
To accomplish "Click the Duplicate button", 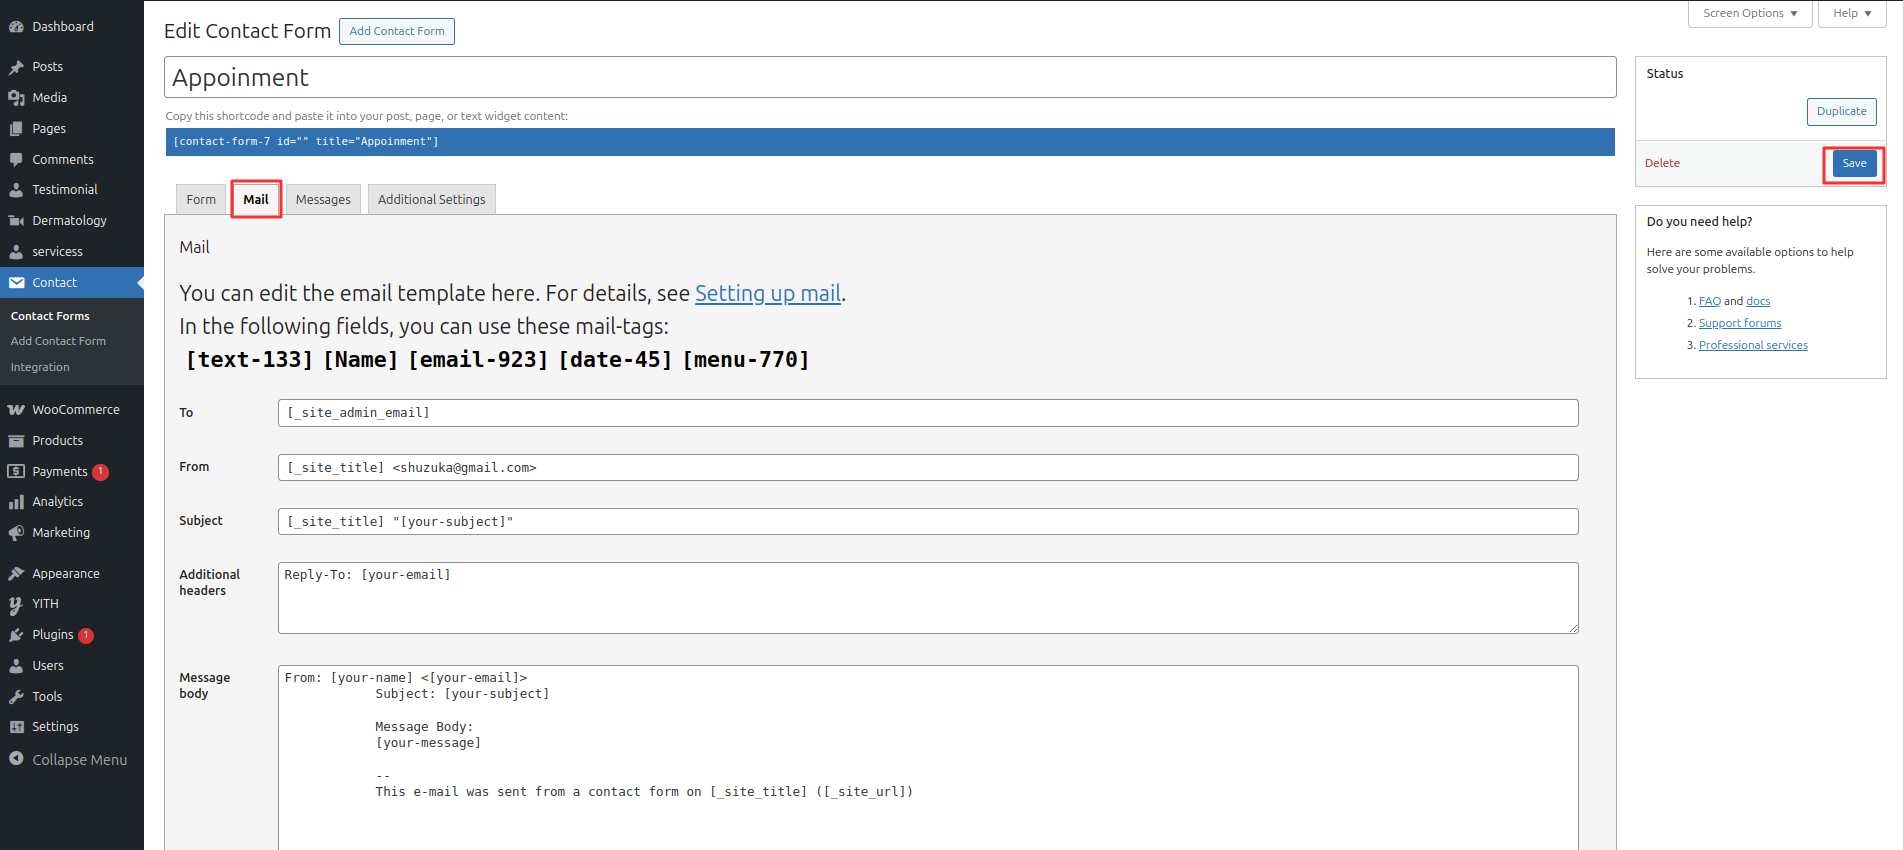I will 1841,112.
